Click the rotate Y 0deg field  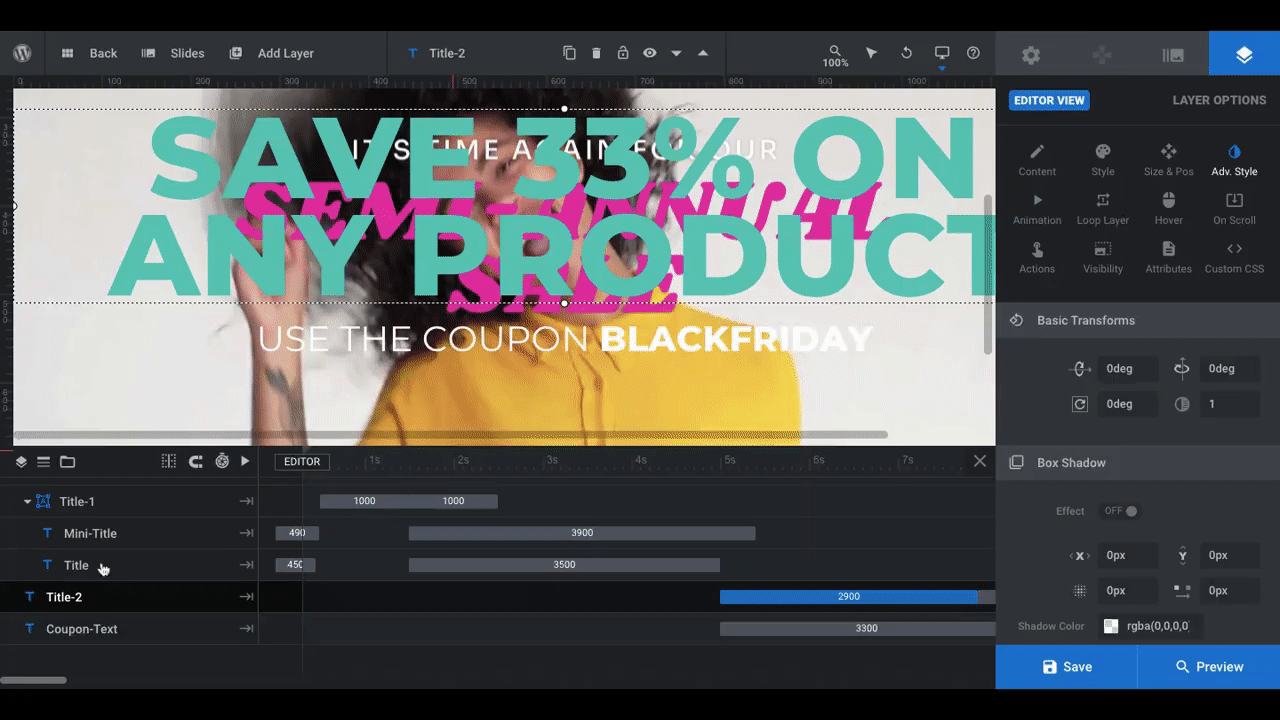click(1229, 368)
